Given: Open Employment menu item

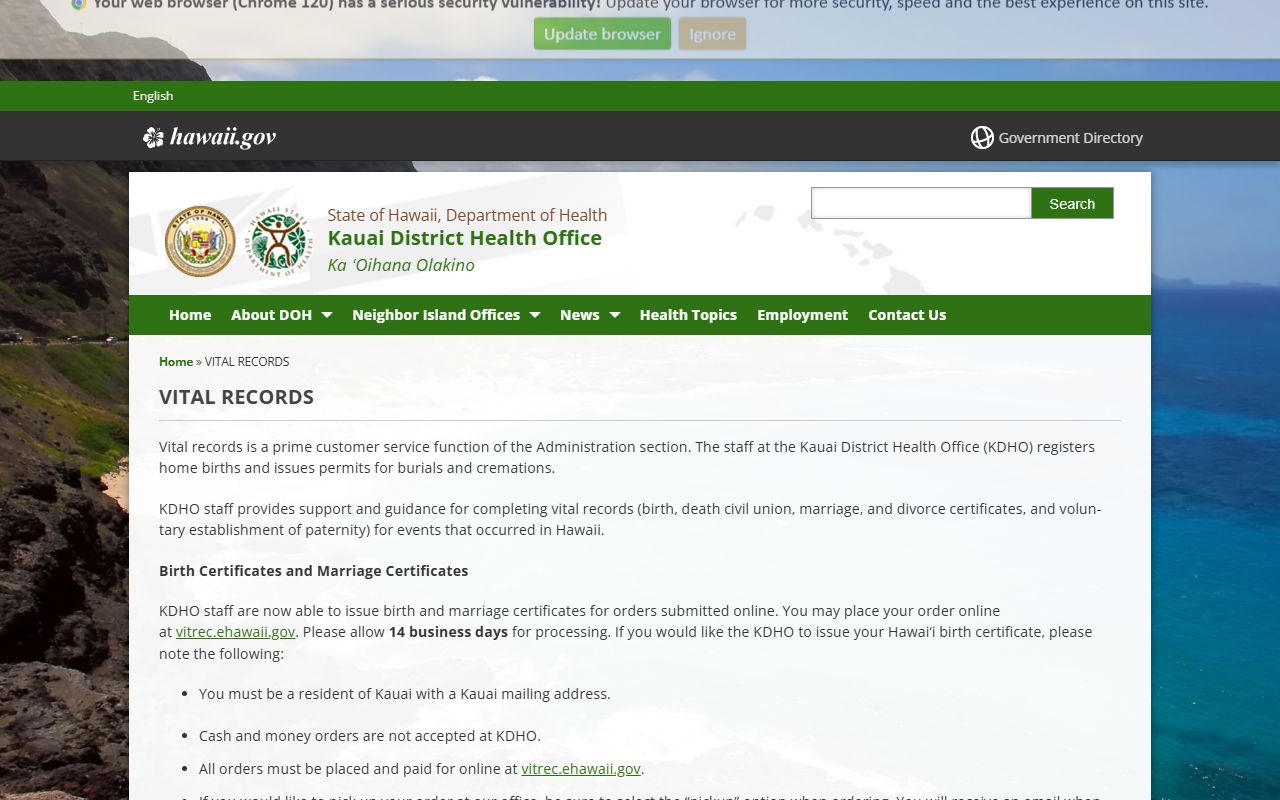Looking at the screenshot, I should 802,315.
